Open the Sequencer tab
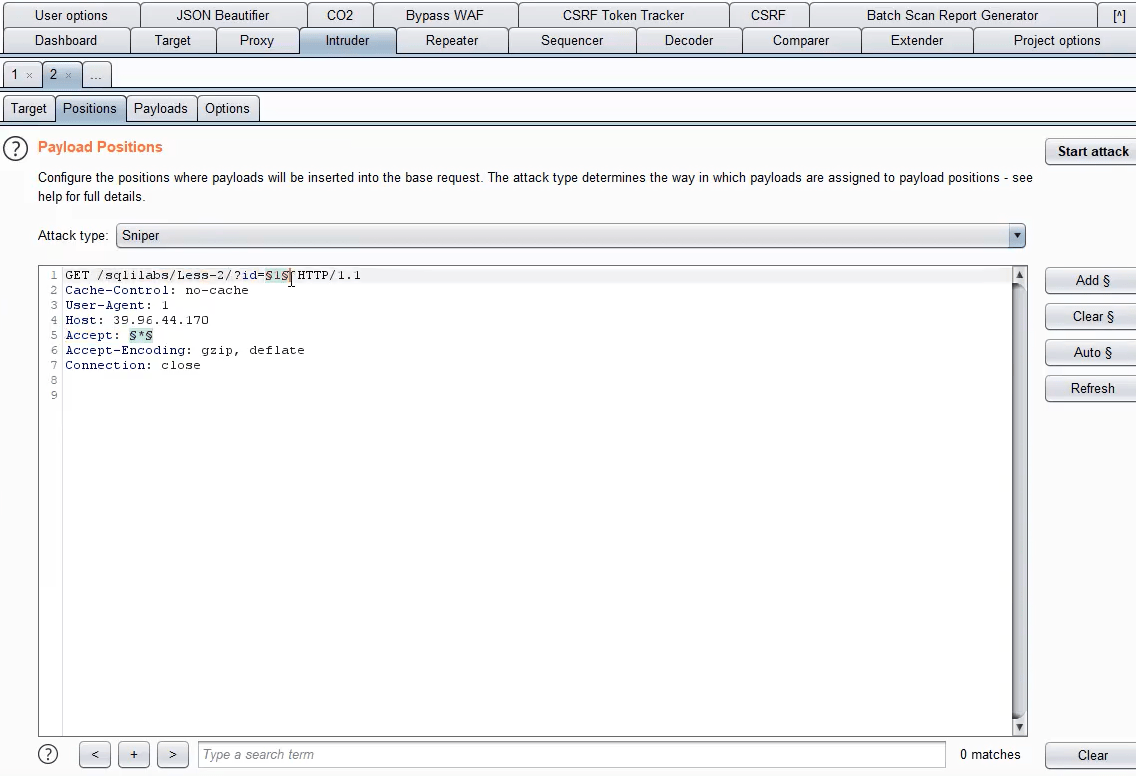Viewport: 1136px width, 776px height. coord(572,41)
